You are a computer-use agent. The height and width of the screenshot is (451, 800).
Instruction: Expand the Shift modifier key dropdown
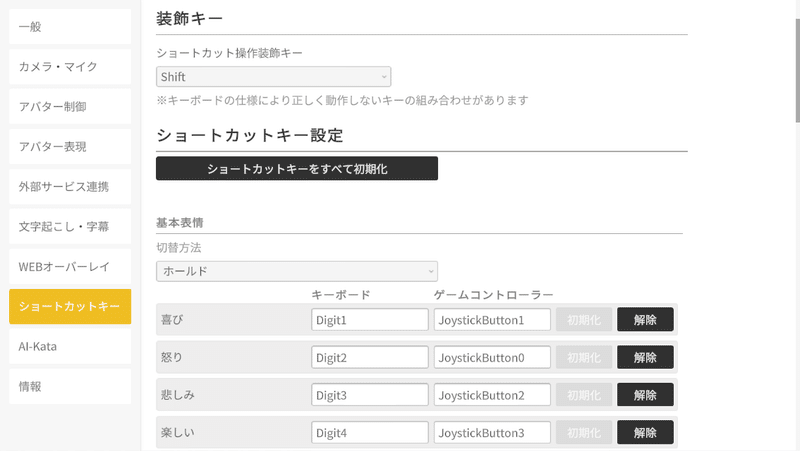click(x=273, y=77)
